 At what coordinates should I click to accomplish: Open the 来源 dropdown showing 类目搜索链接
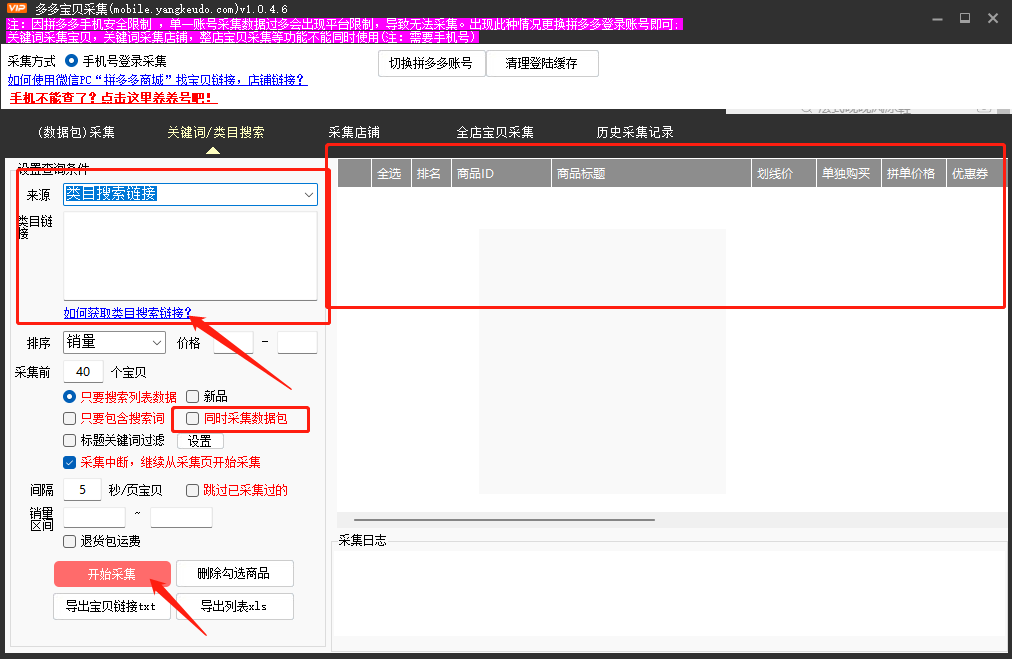190,194
